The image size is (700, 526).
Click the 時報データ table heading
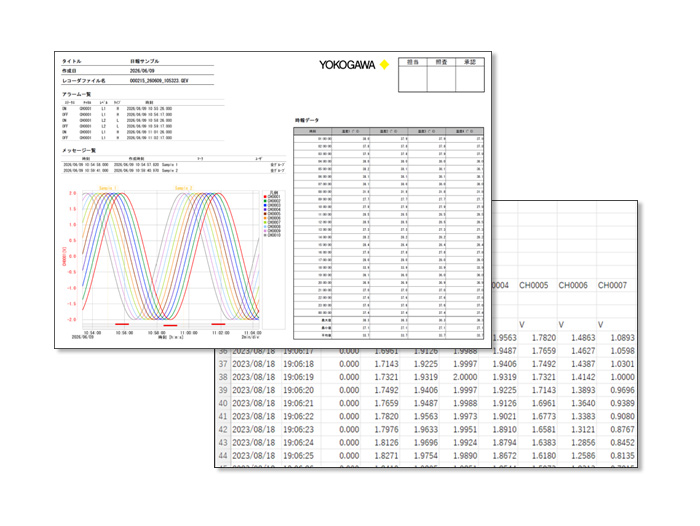pyautogui.click(x=307, y=121)
